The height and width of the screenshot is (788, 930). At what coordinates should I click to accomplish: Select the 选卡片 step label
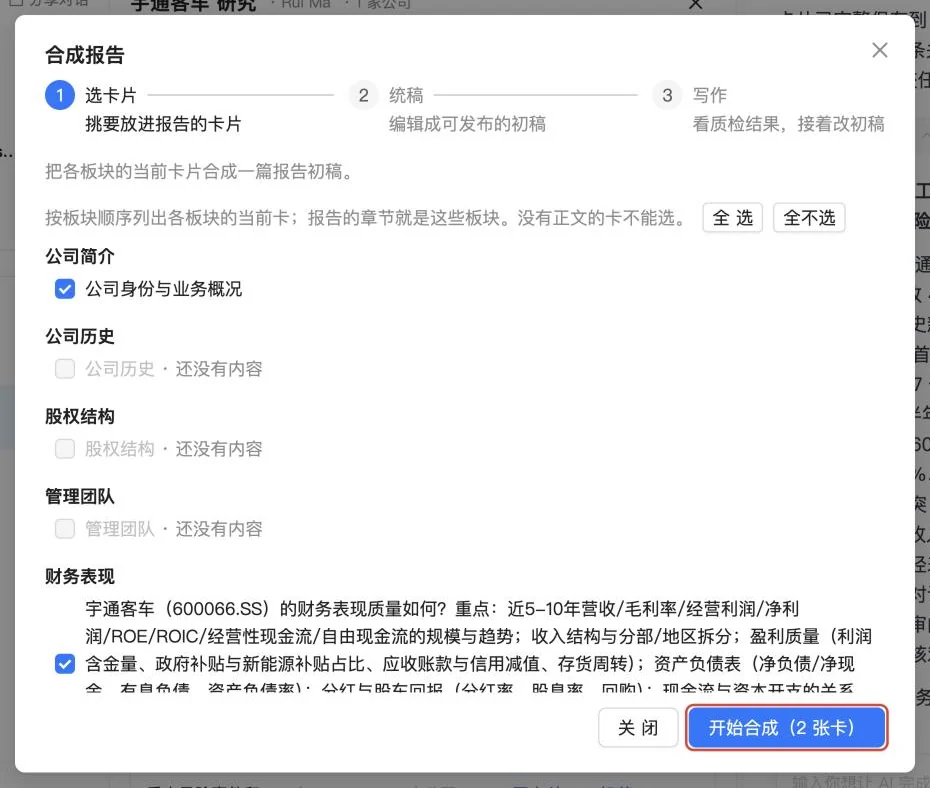tap(111, 95)
